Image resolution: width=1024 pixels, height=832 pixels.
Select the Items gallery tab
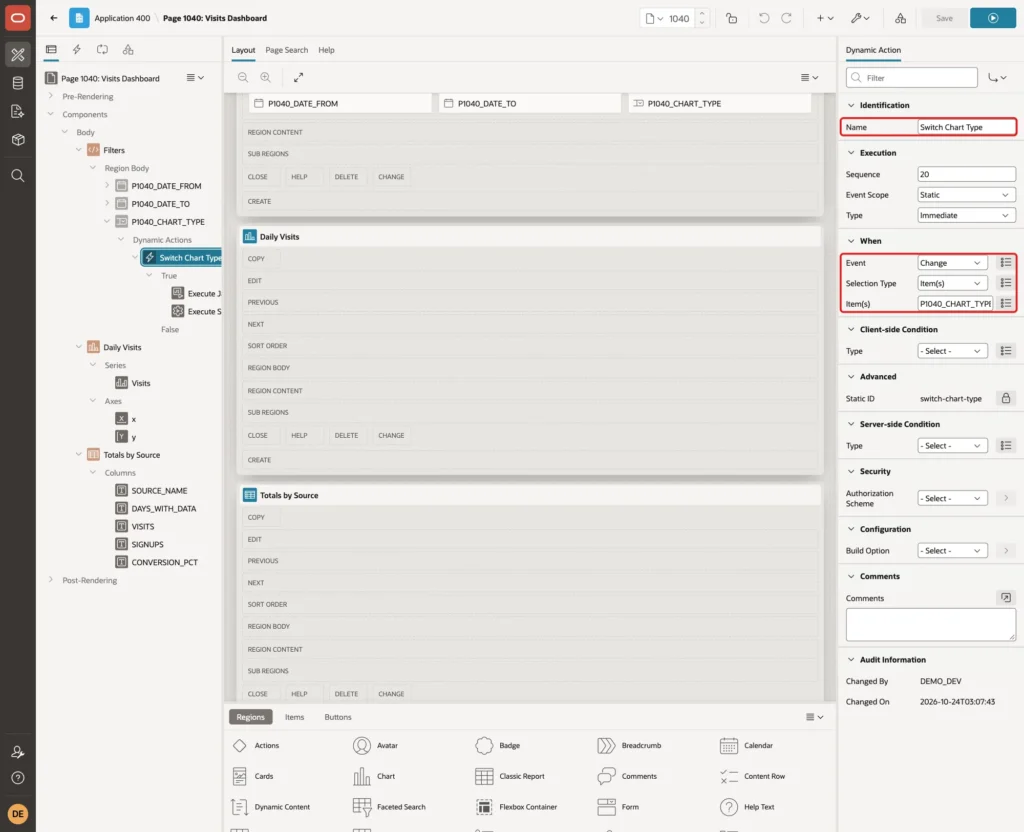(295, 717)
